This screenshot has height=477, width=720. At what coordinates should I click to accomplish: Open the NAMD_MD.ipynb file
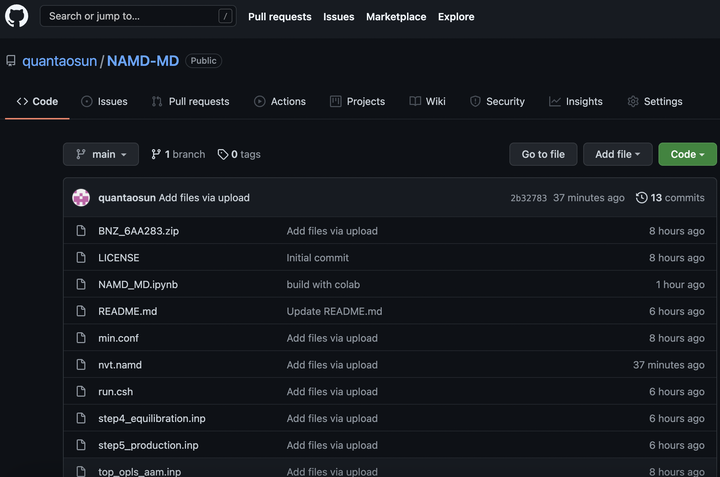coord(138,285)
